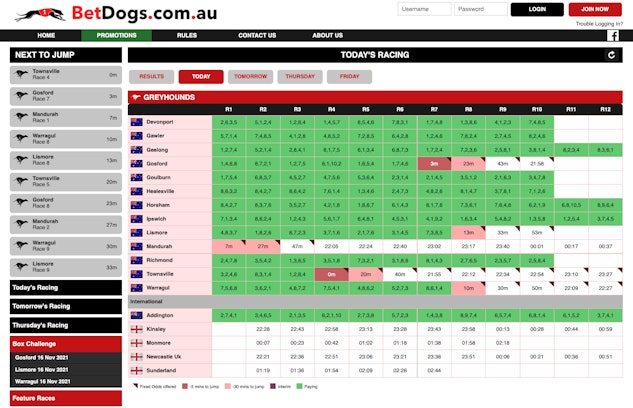Click the Monmore England flag icon

click(x=136, y=343)
